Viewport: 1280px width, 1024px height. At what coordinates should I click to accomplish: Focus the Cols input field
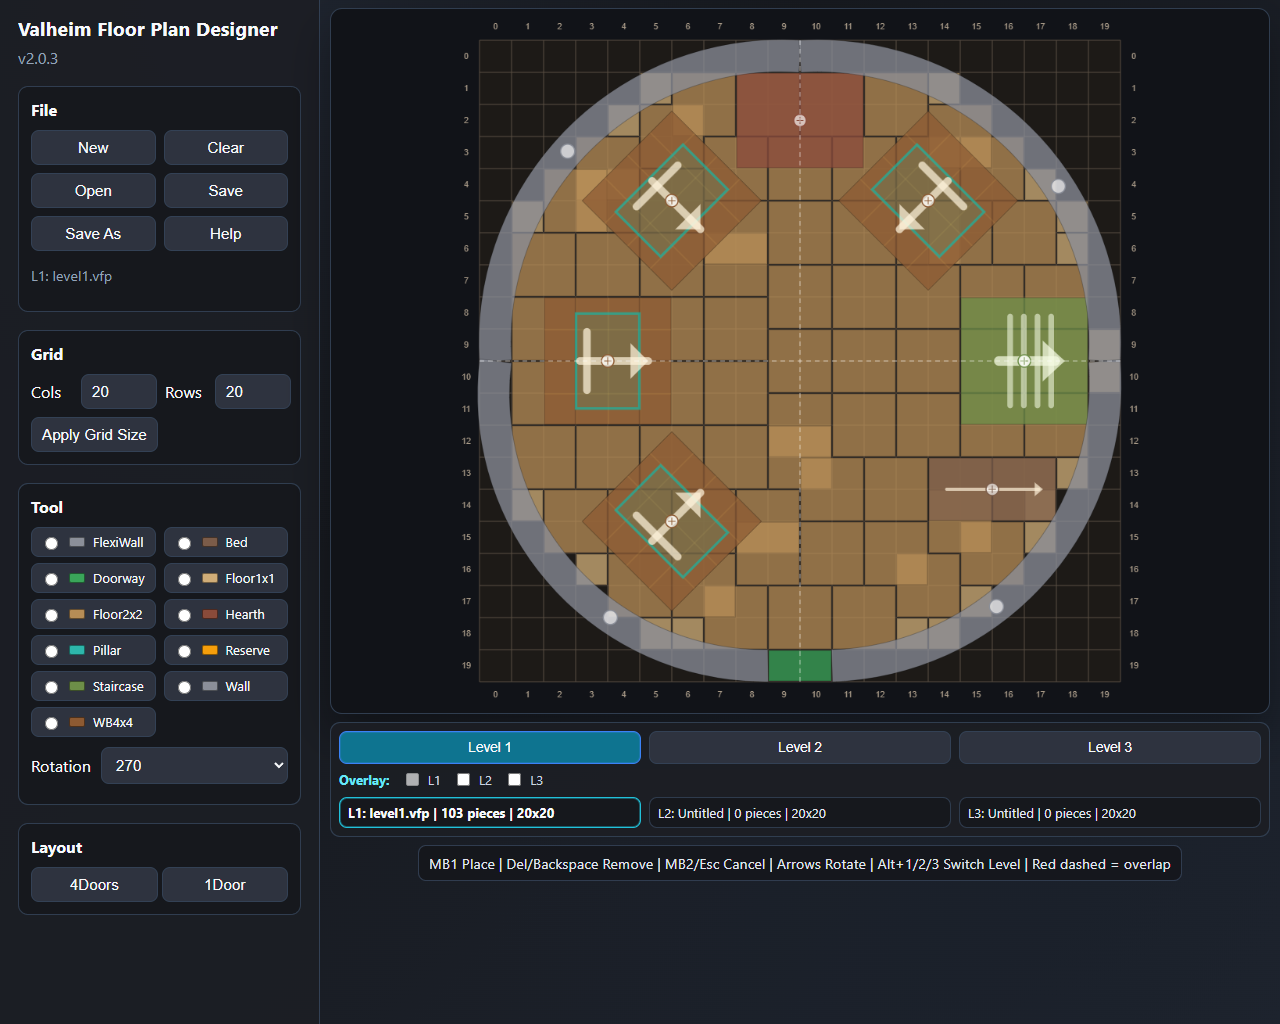[x=119, y=392]
